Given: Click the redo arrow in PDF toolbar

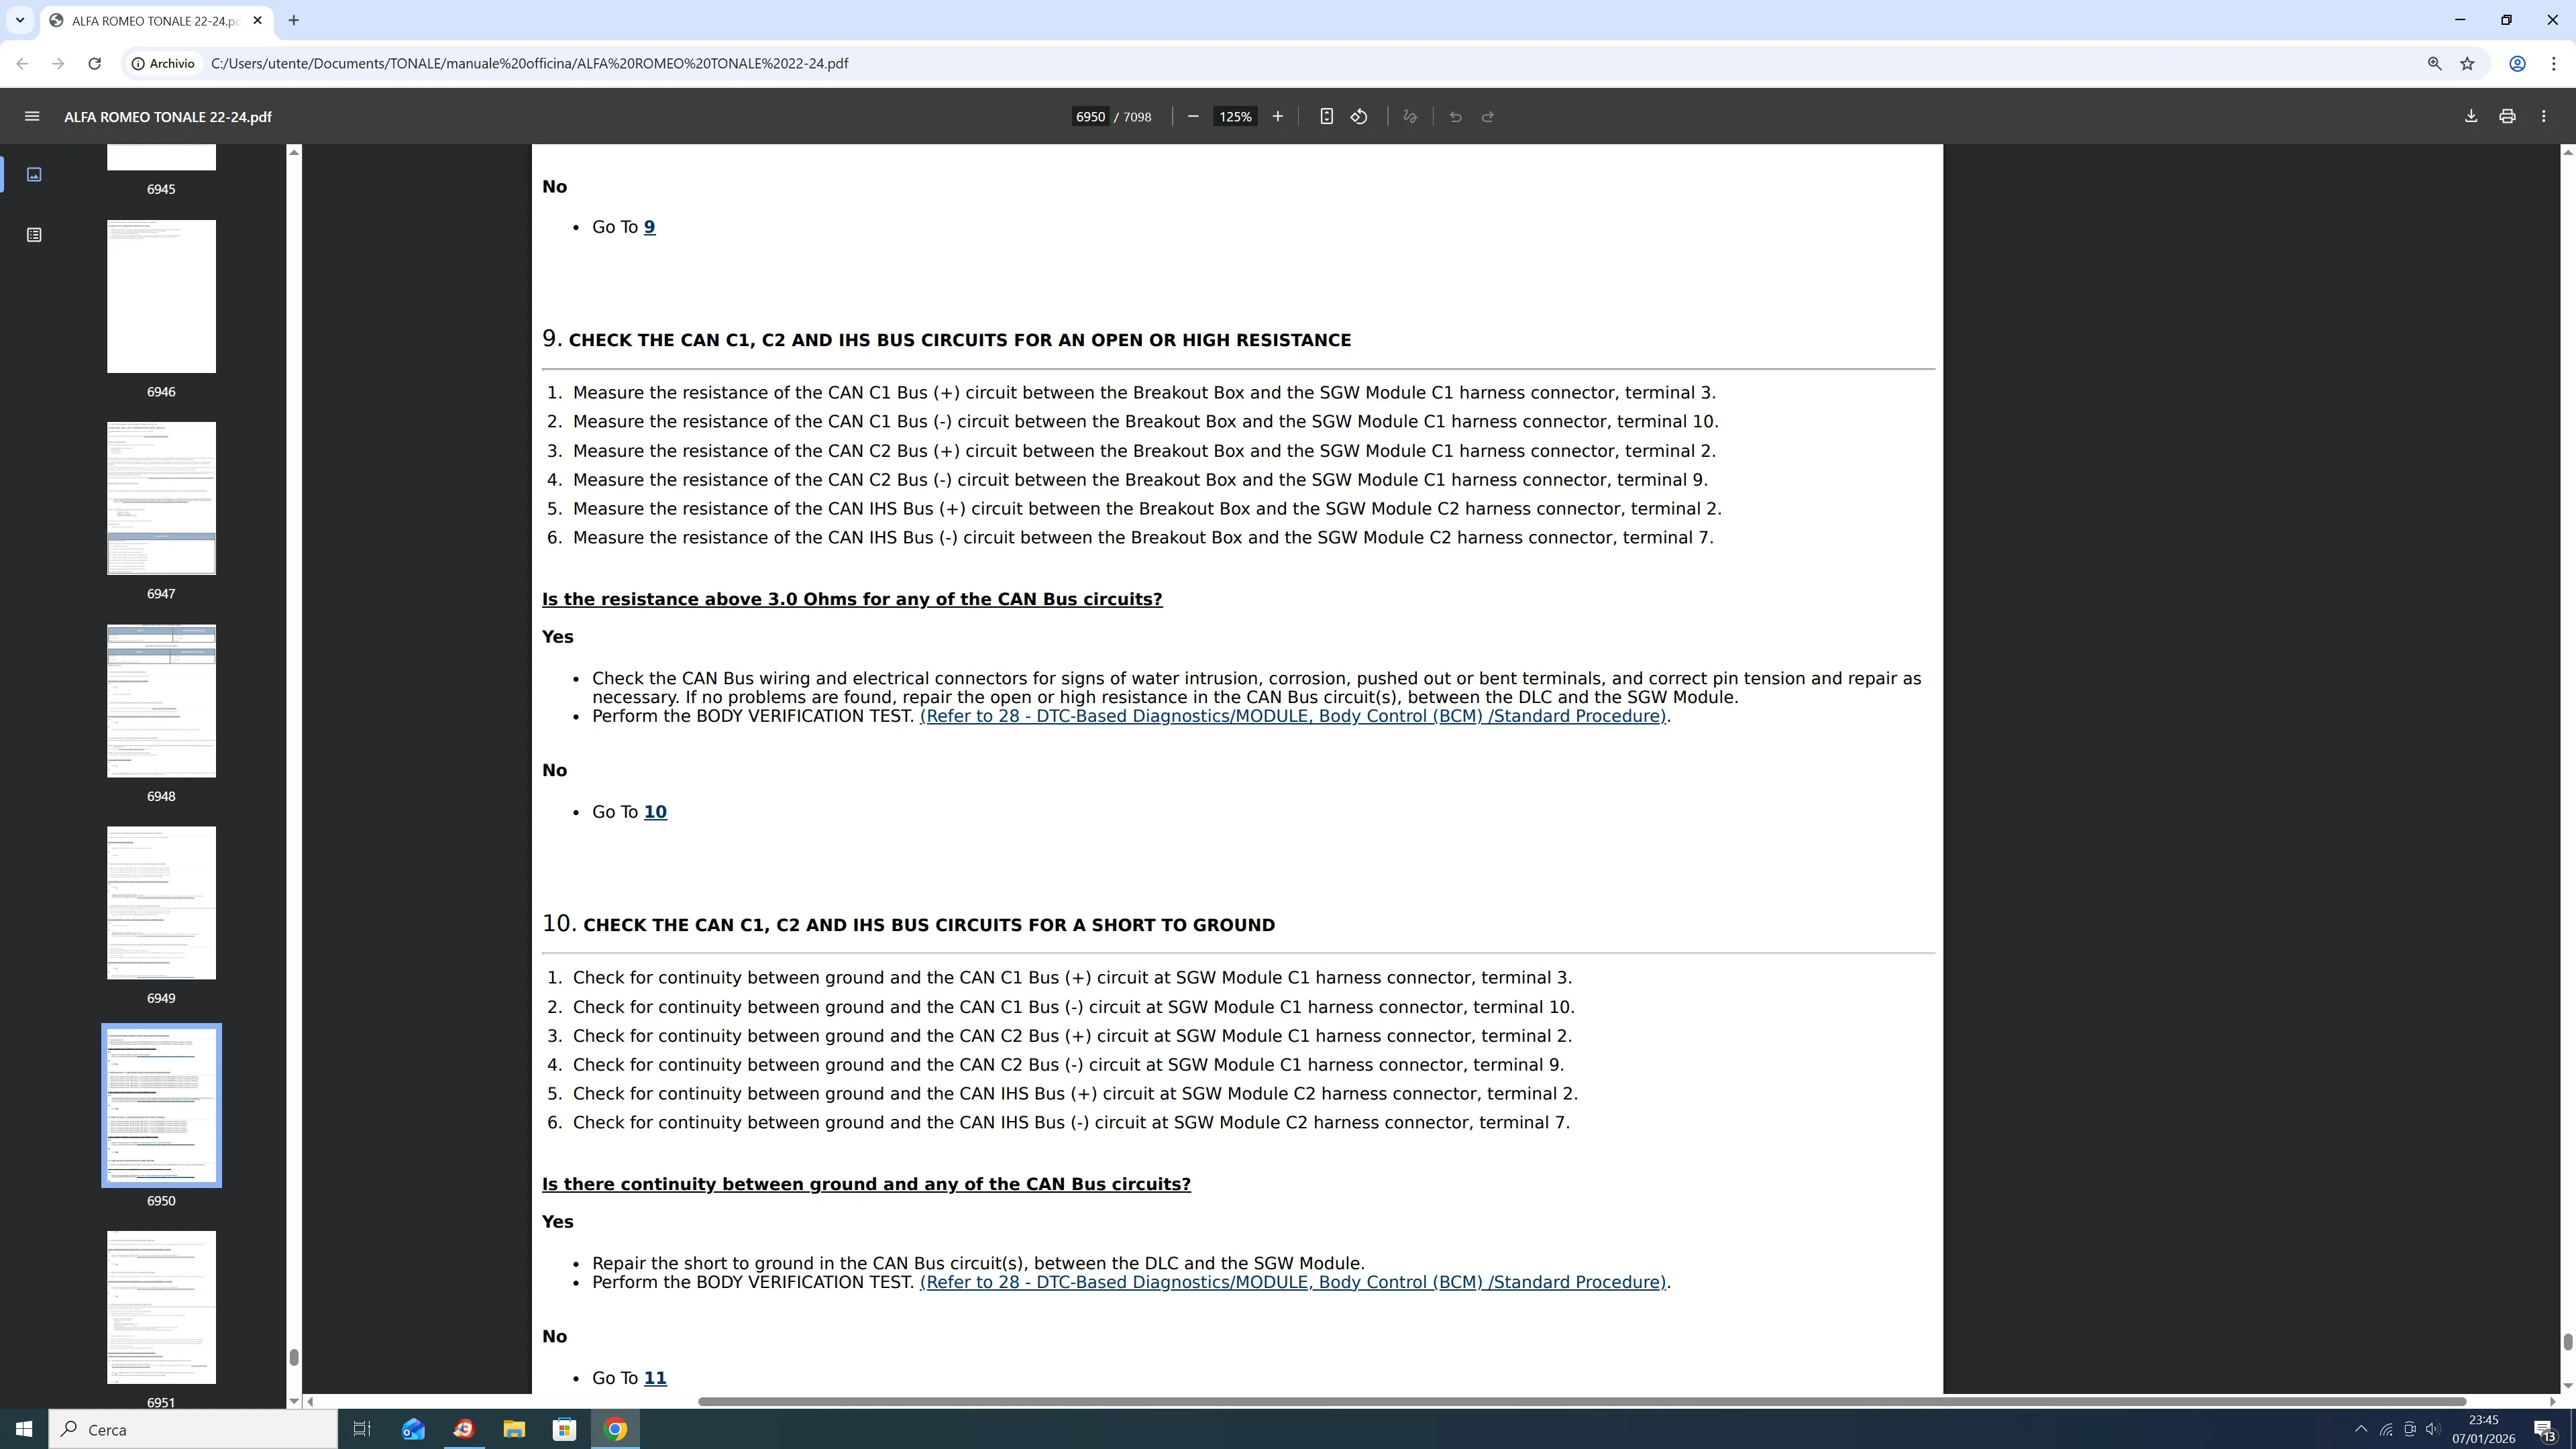Looking at the screenshot, I should click(x=1487, y=117).
